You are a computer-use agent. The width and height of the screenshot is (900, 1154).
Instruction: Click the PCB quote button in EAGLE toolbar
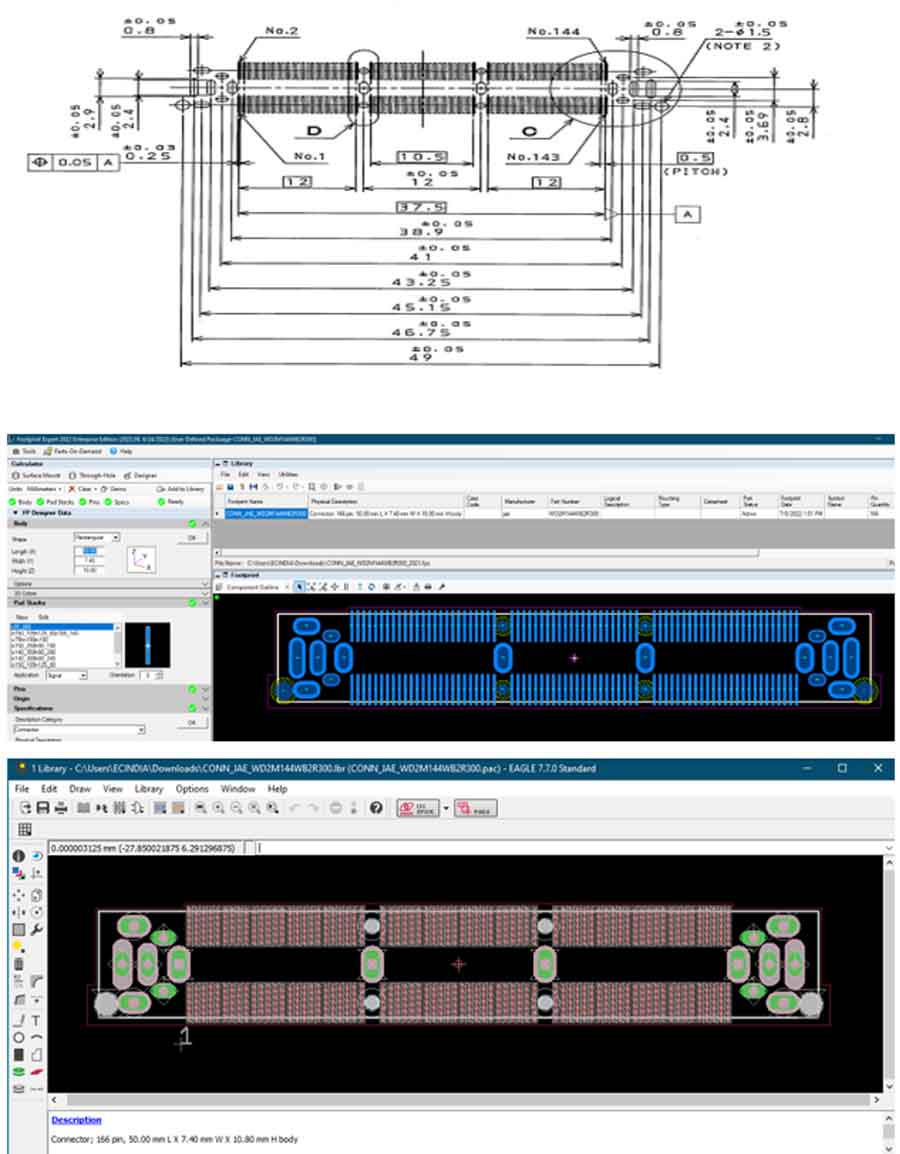(x=475, y=808)
